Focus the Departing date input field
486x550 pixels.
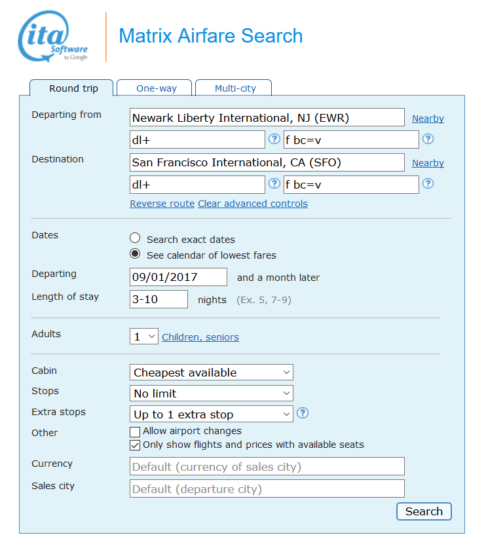tap(178, 277)
